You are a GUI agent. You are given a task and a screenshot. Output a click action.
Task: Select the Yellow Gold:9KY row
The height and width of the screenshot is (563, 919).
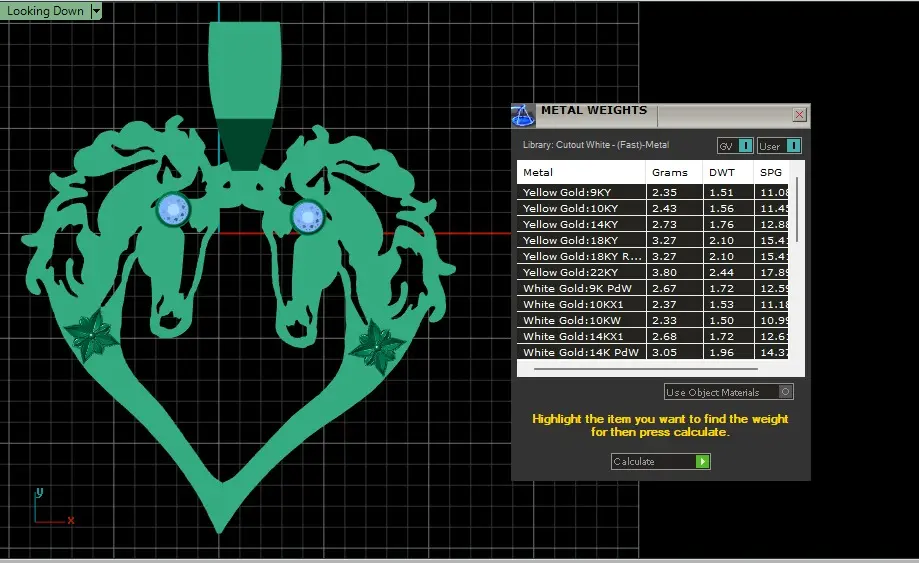pos(652,192)
